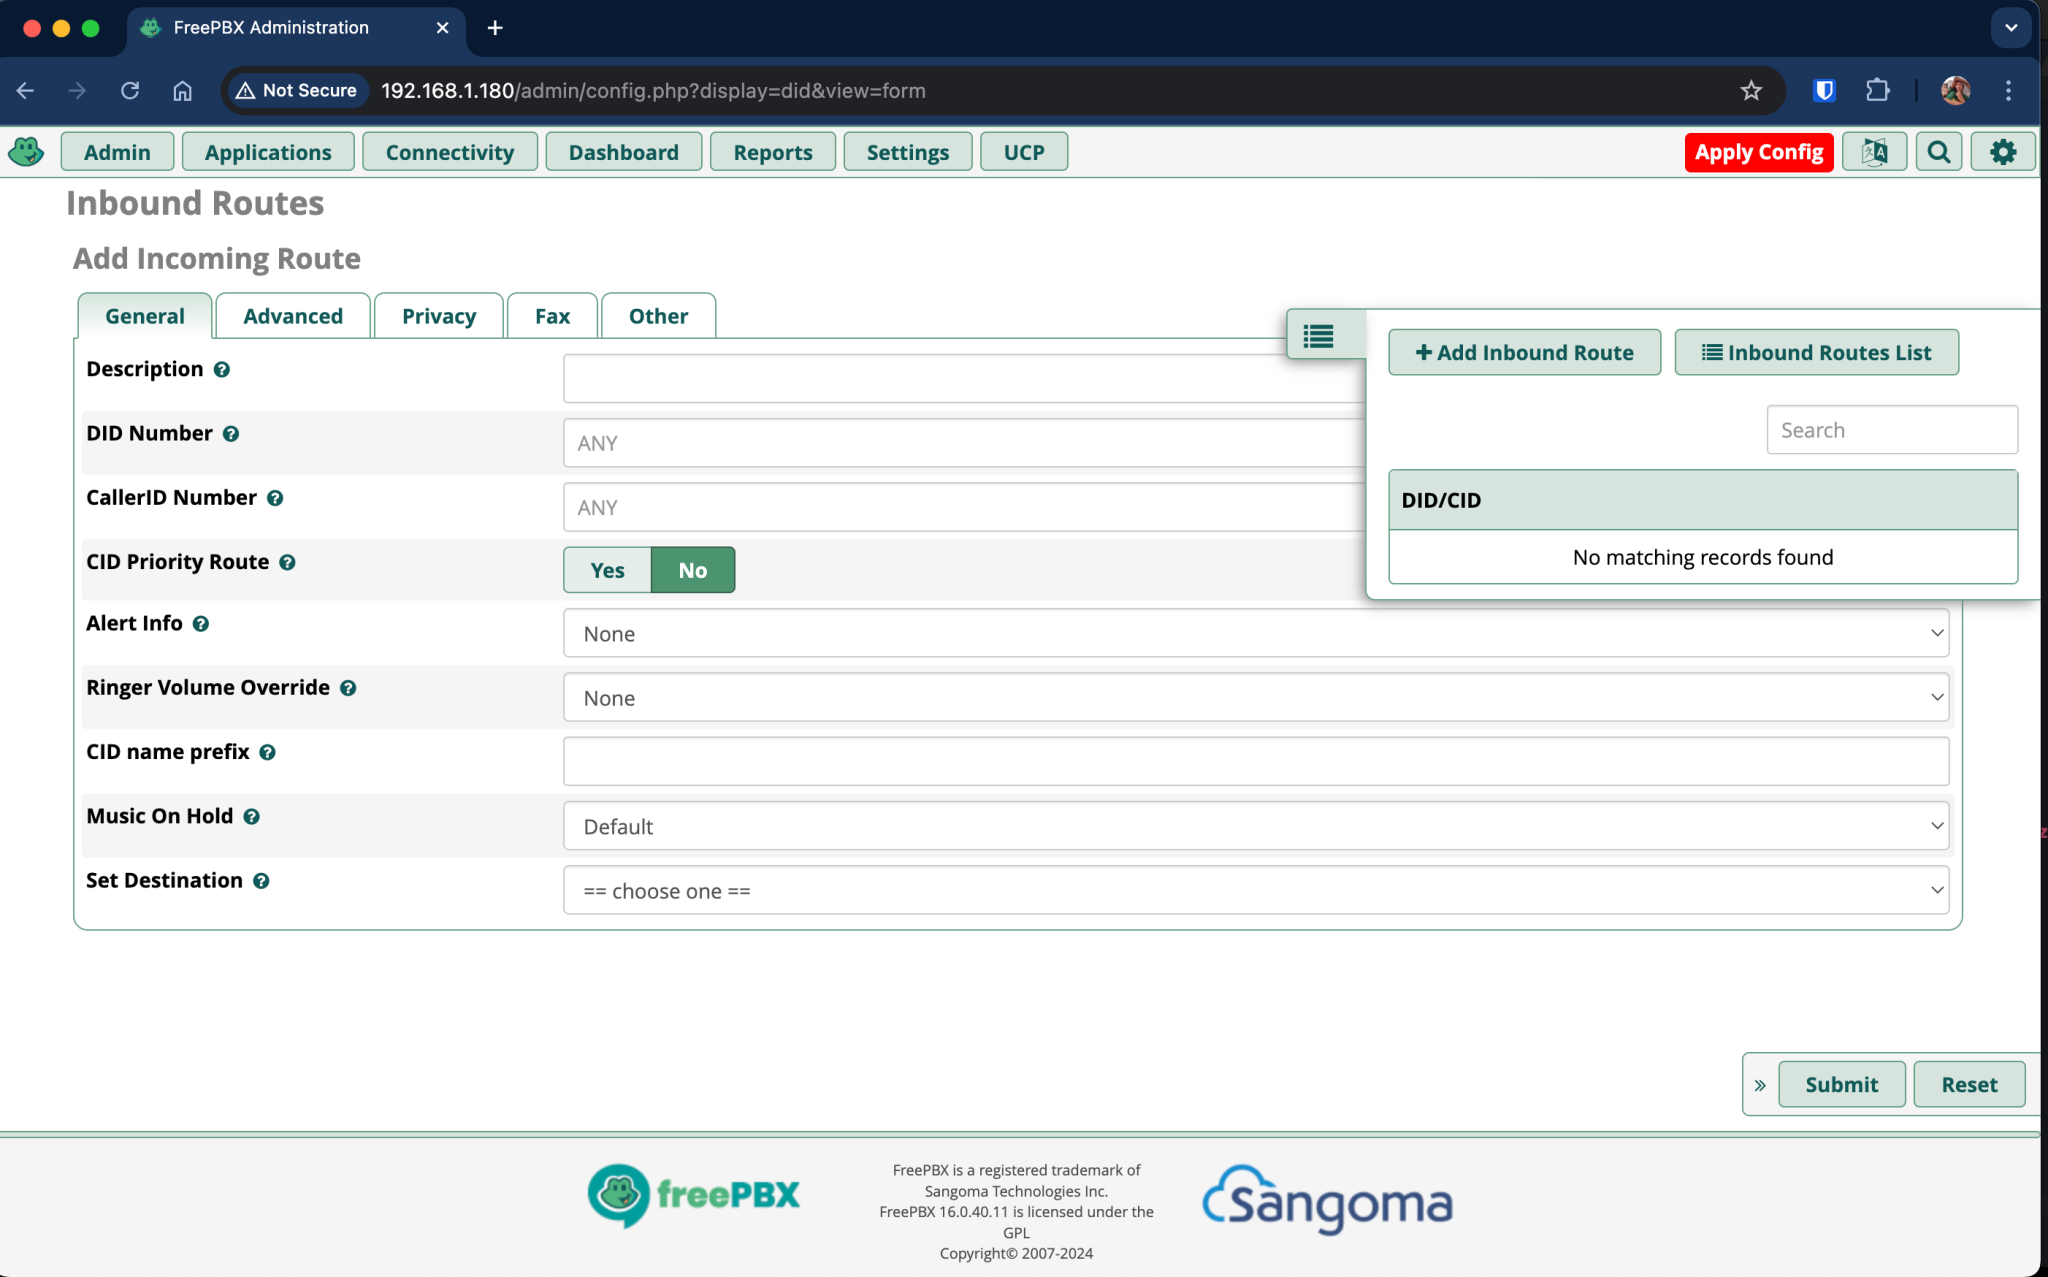The image size is (2048, 1277).
Task: Enable CID Priority Route by selecting Yes
Action: (606, 570)
